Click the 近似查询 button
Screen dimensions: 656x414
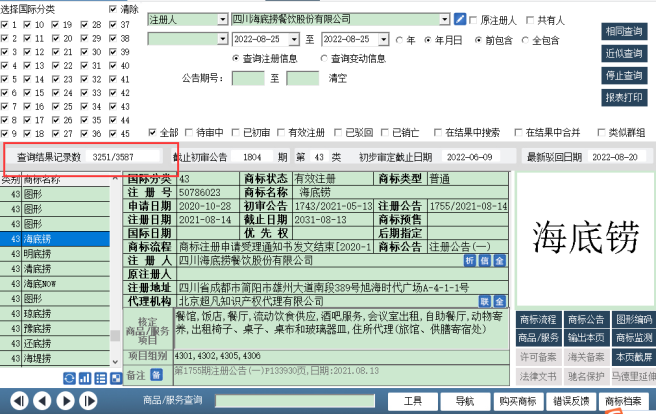click(624, 53)
